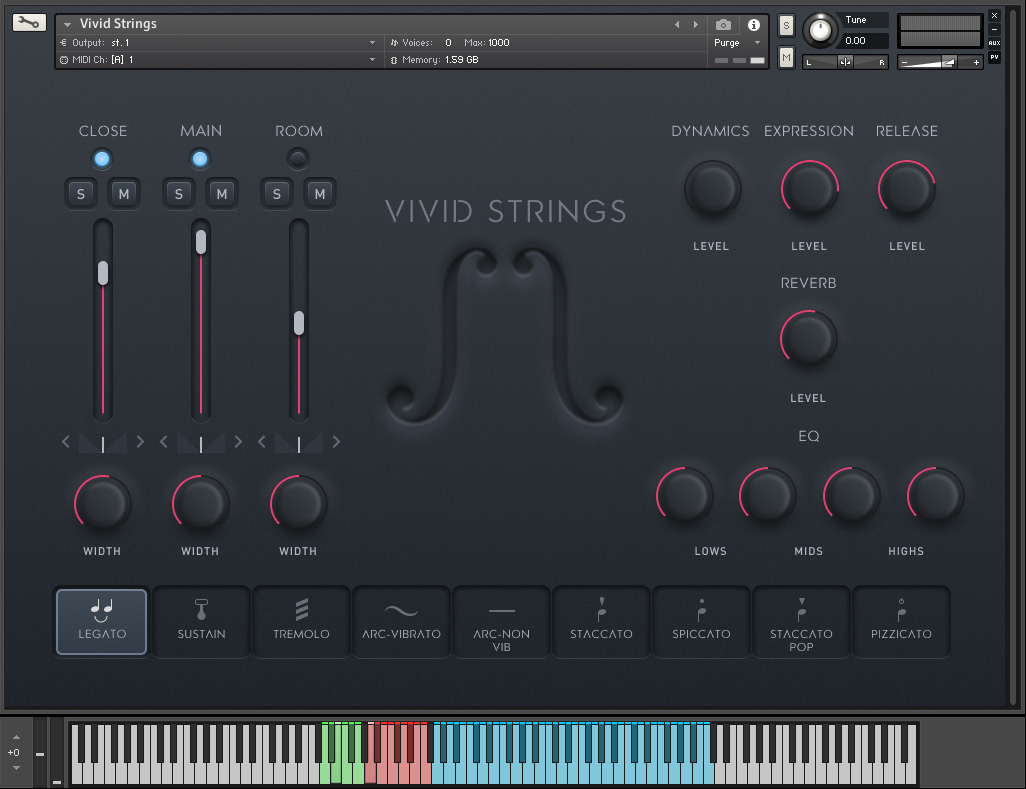Open the instrument info panel via the i icon
The height and width of the screenshot is (789, 1026).
tap(754, 25)
